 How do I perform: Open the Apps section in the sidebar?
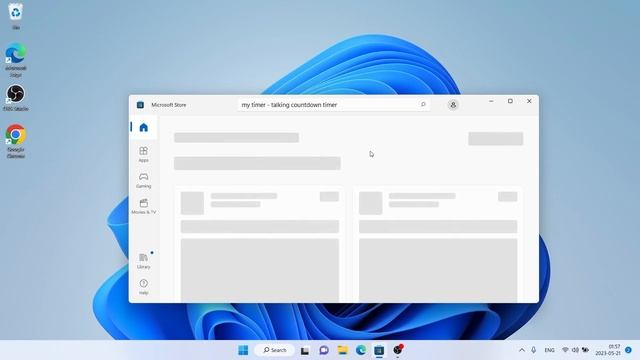(143, 155)
